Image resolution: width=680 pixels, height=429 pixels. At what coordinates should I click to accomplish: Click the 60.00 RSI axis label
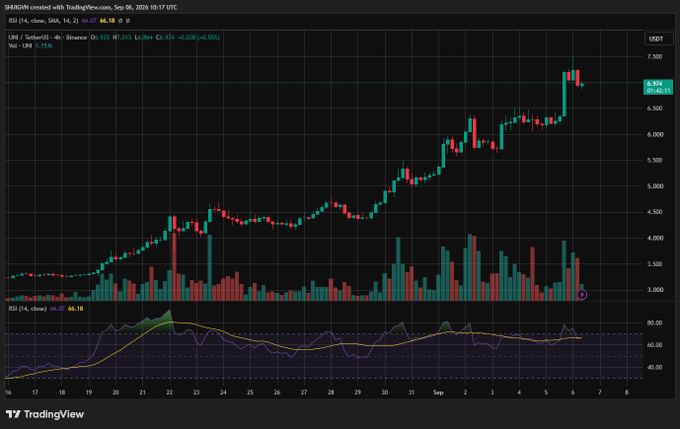[654, 345]
